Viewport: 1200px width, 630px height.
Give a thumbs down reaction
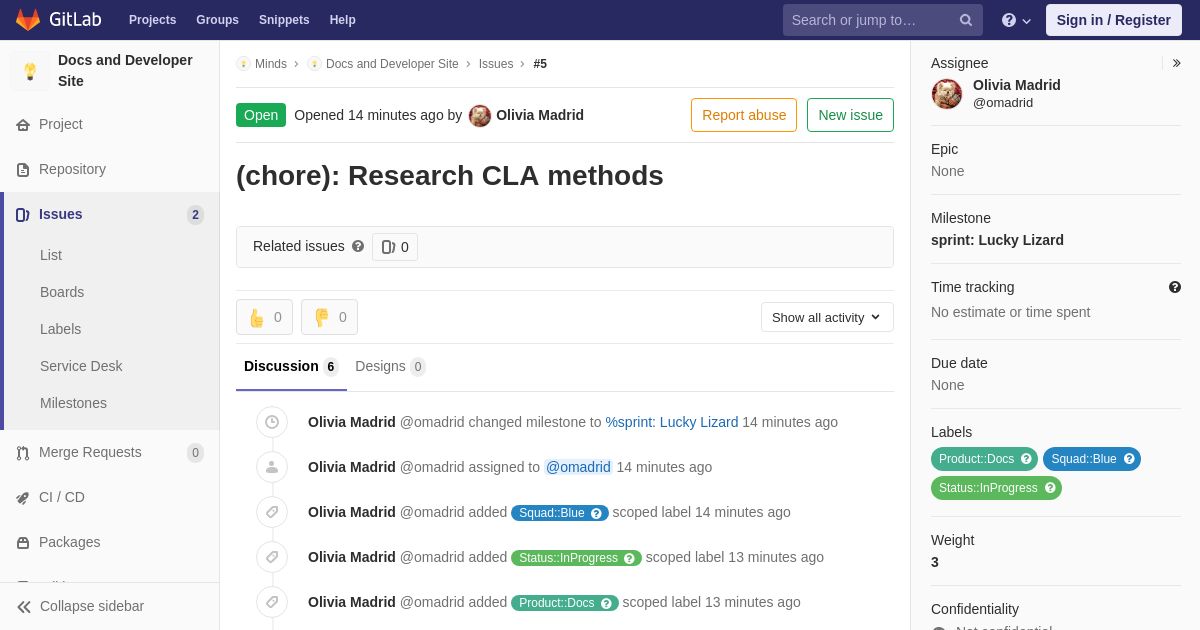point(329,317)
